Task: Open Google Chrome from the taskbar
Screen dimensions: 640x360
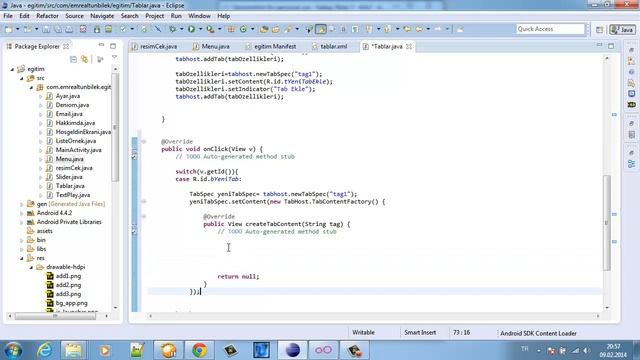Action: [x=200, y=350]
